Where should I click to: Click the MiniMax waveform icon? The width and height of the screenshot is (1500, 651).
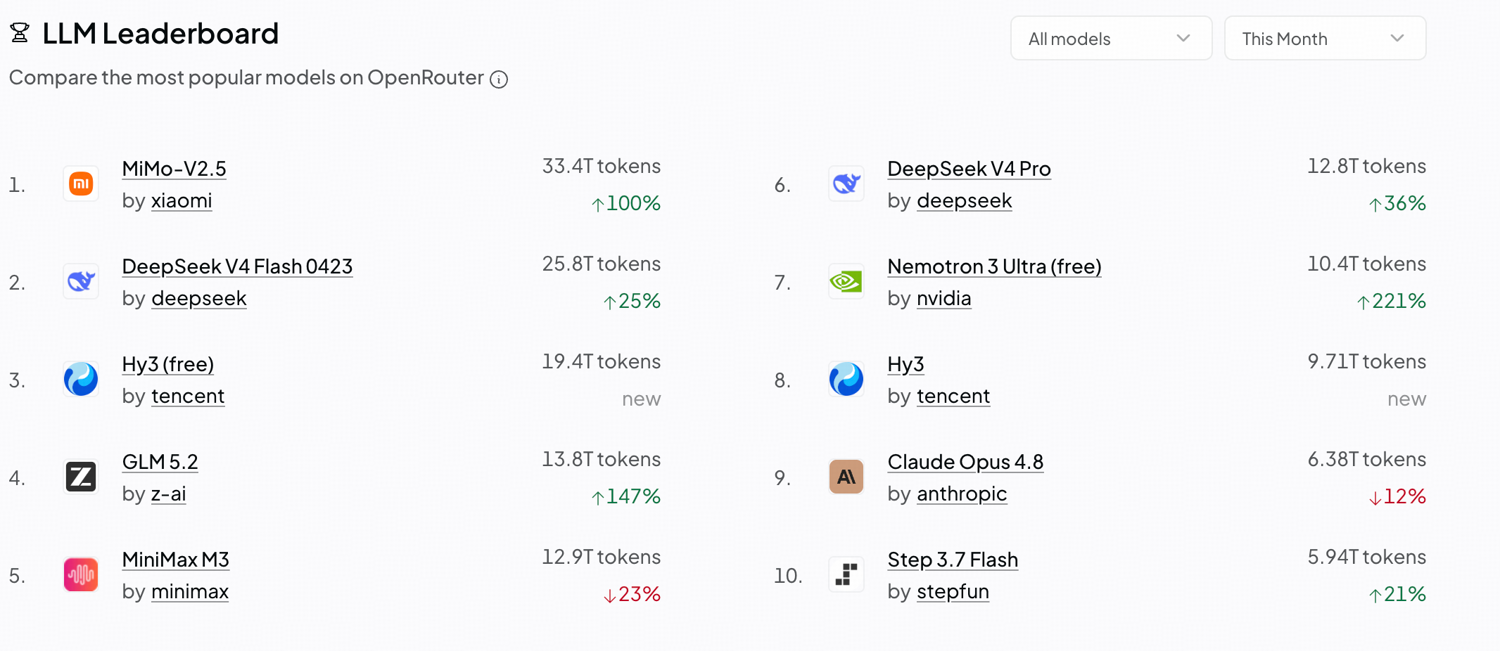coord(81,575)
